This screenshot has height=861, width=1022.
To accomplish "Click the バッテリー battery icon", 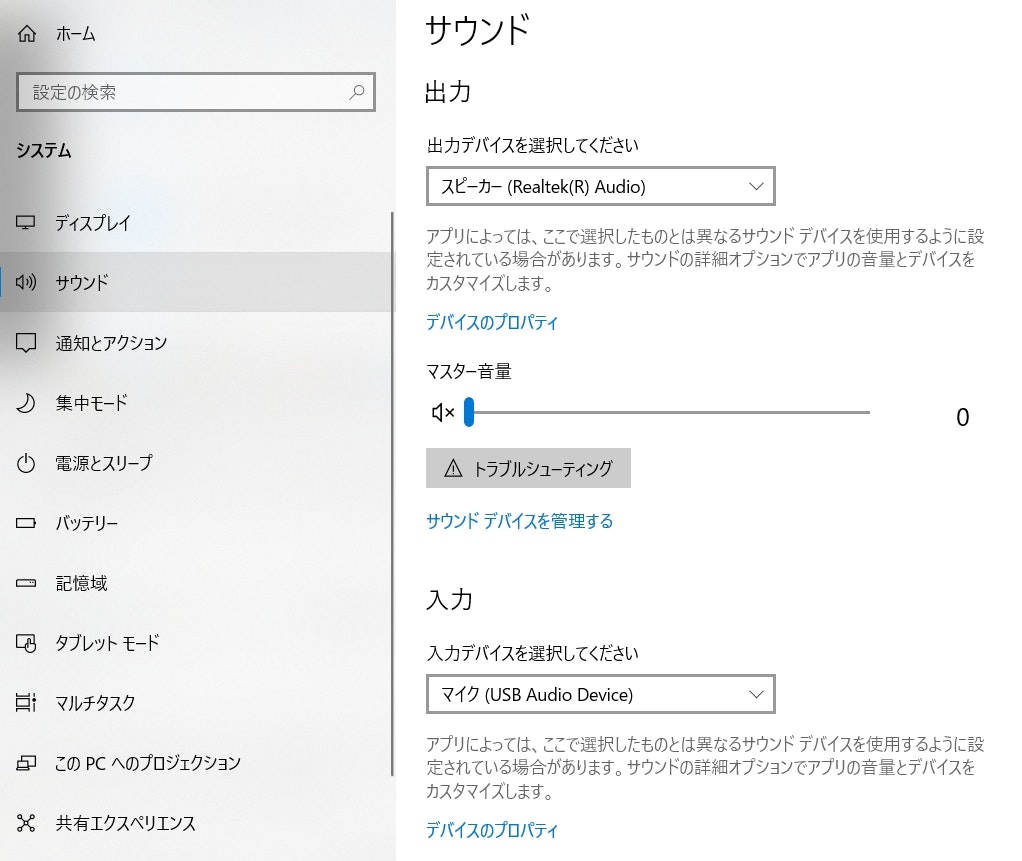I will coord(25,523).
